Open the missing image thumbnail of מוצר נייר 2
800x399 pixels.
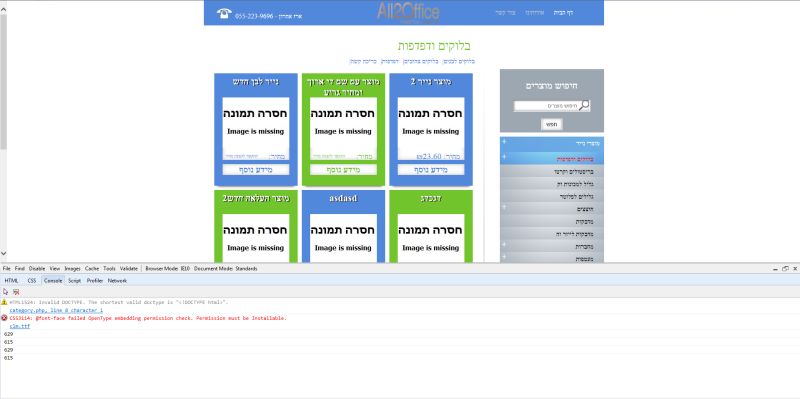(x=431, y=124)
